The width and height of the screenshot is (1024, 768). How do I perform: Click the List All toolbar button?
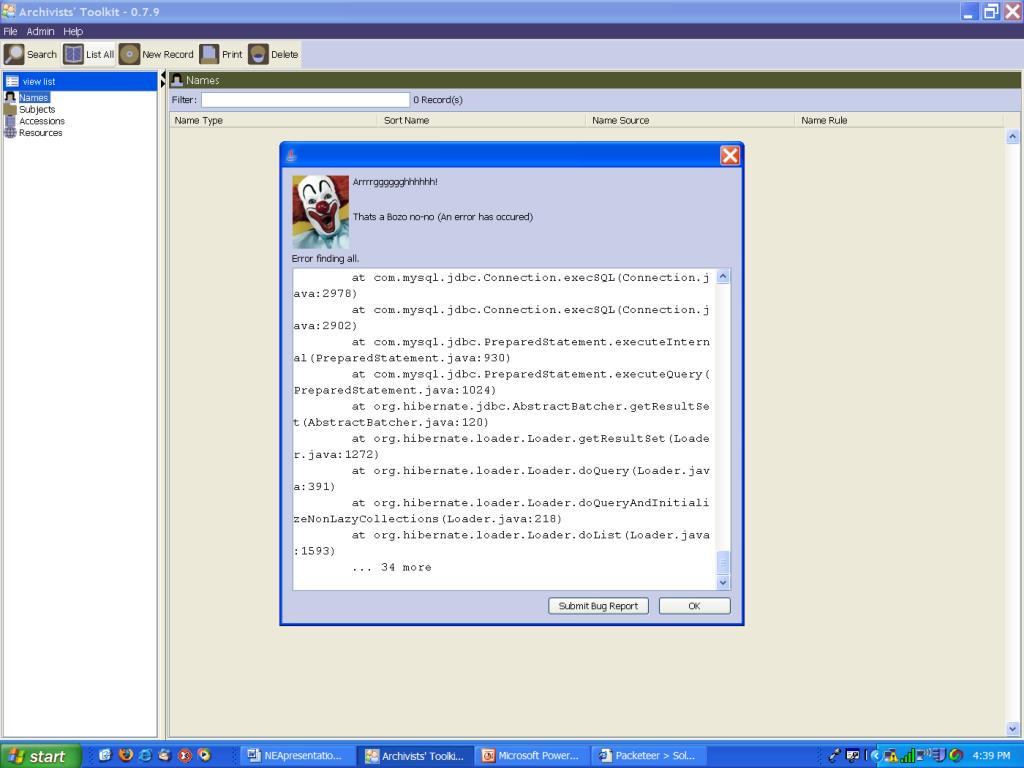coord(89,54)
